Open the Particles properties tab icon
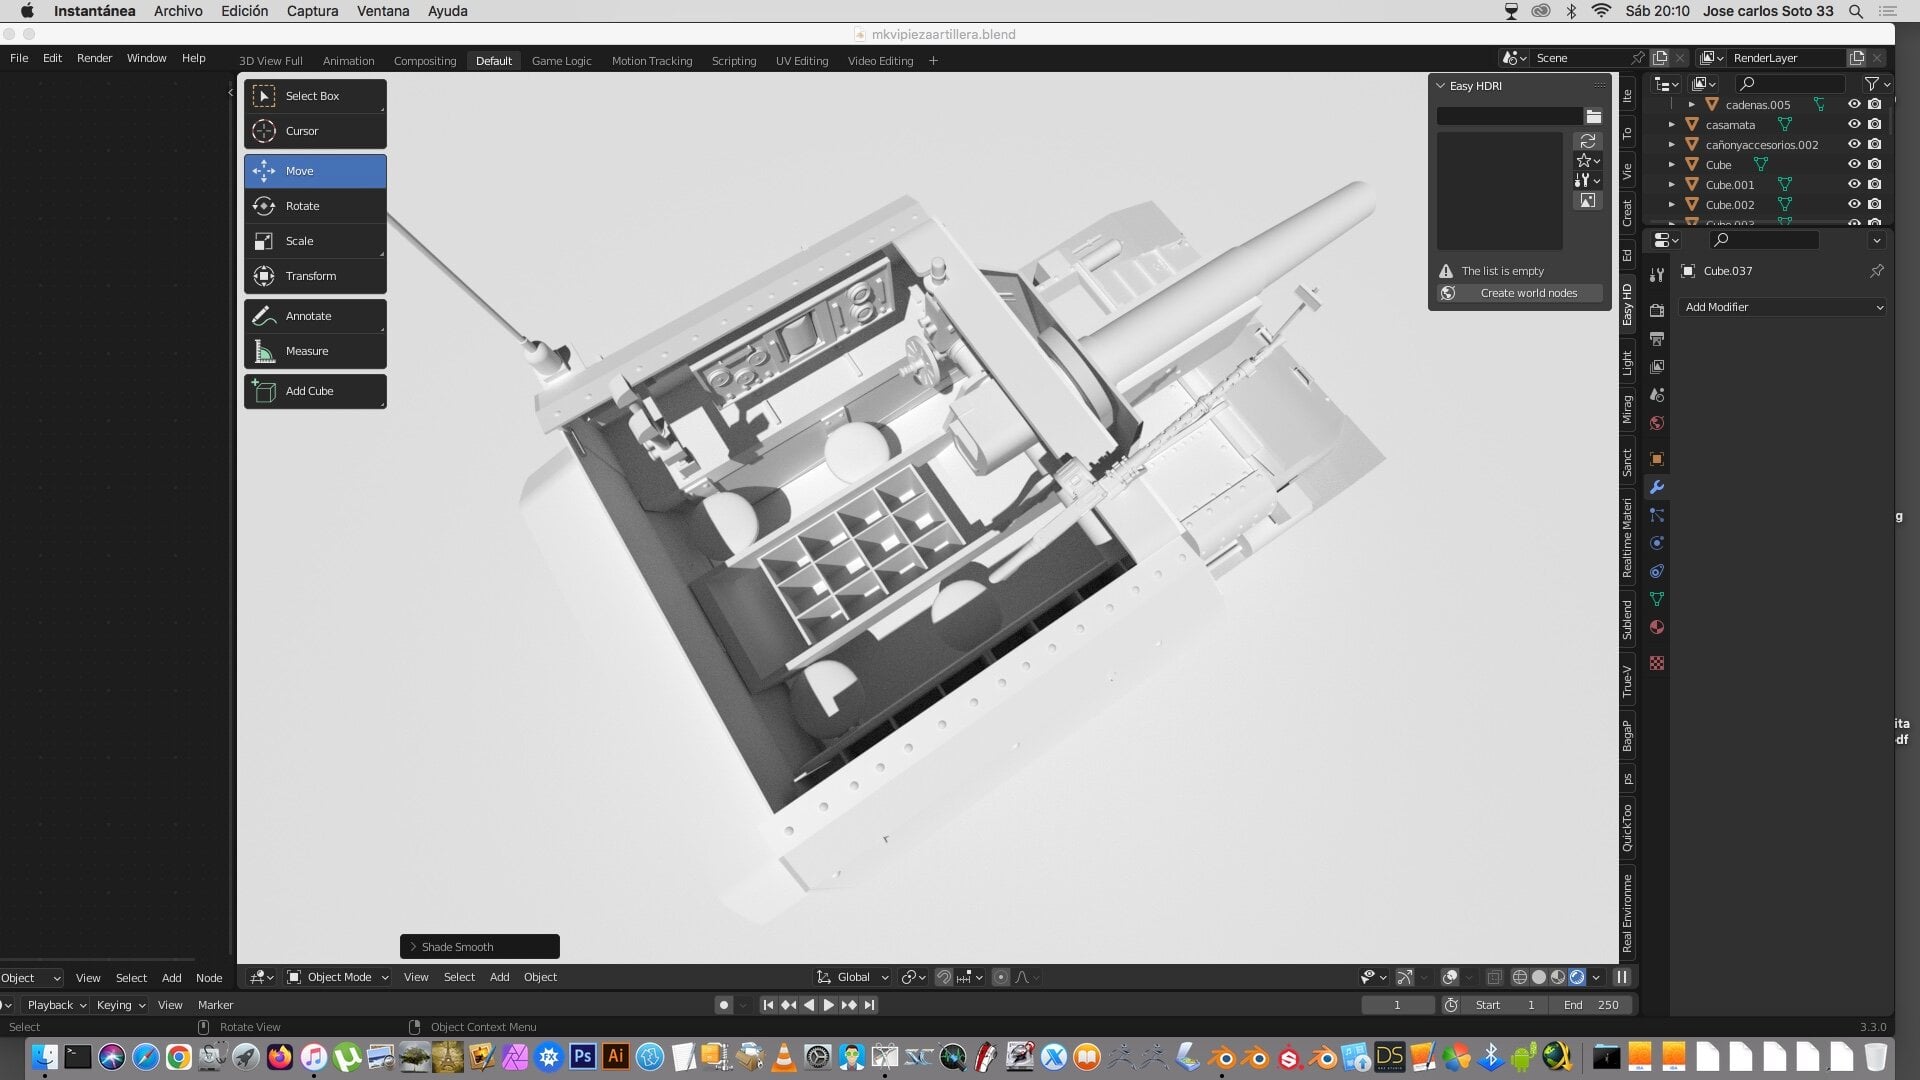Image resolution: width=1920 pixels, height=1080 pixels. tap(1657, 515)
